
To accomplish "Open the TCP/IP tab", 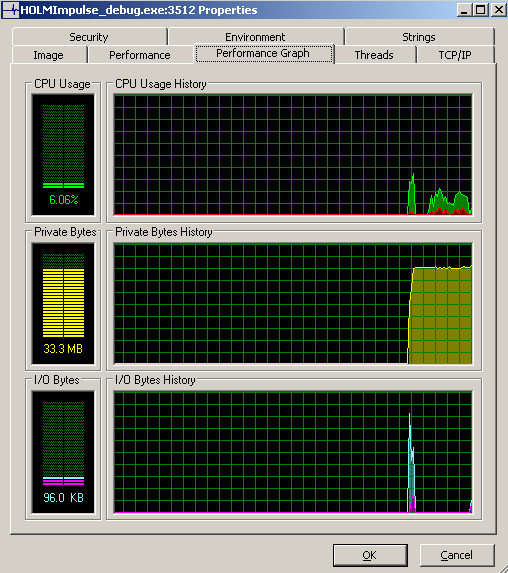I will coord(455,55).
